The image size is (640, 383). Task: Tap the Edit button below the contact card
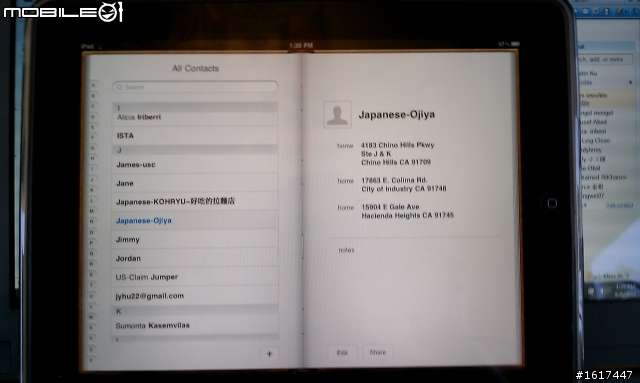tap(342, 352)
